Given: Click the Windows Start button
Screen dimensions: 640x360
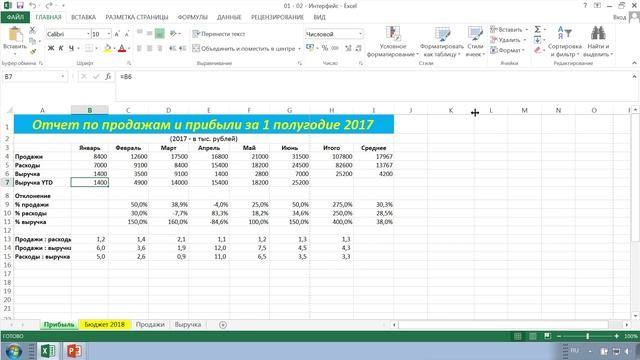Looking at the screenshot, I should [13, 351].
